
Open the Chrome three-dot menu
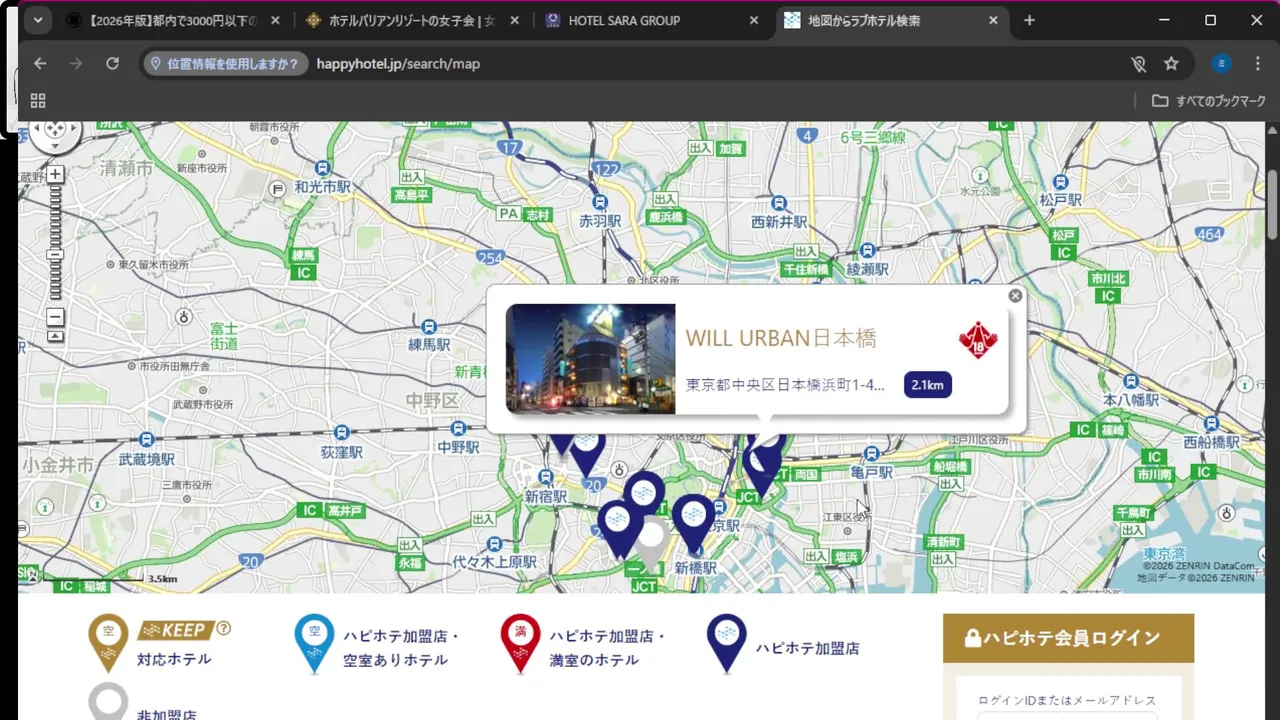[x=1258, y=63]
